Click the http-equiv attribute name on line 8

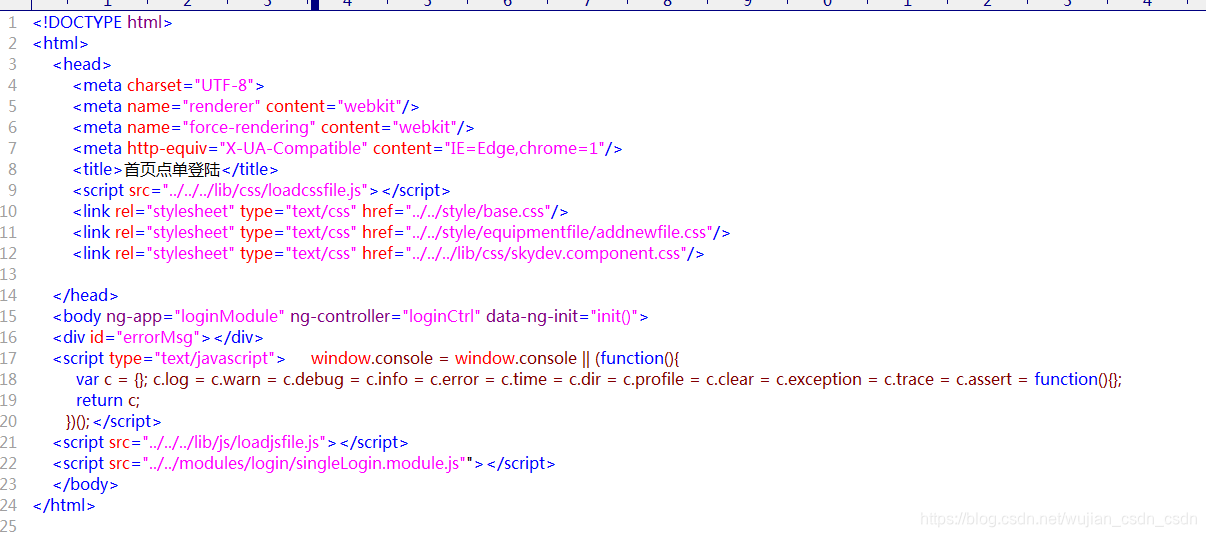(169, 148)
